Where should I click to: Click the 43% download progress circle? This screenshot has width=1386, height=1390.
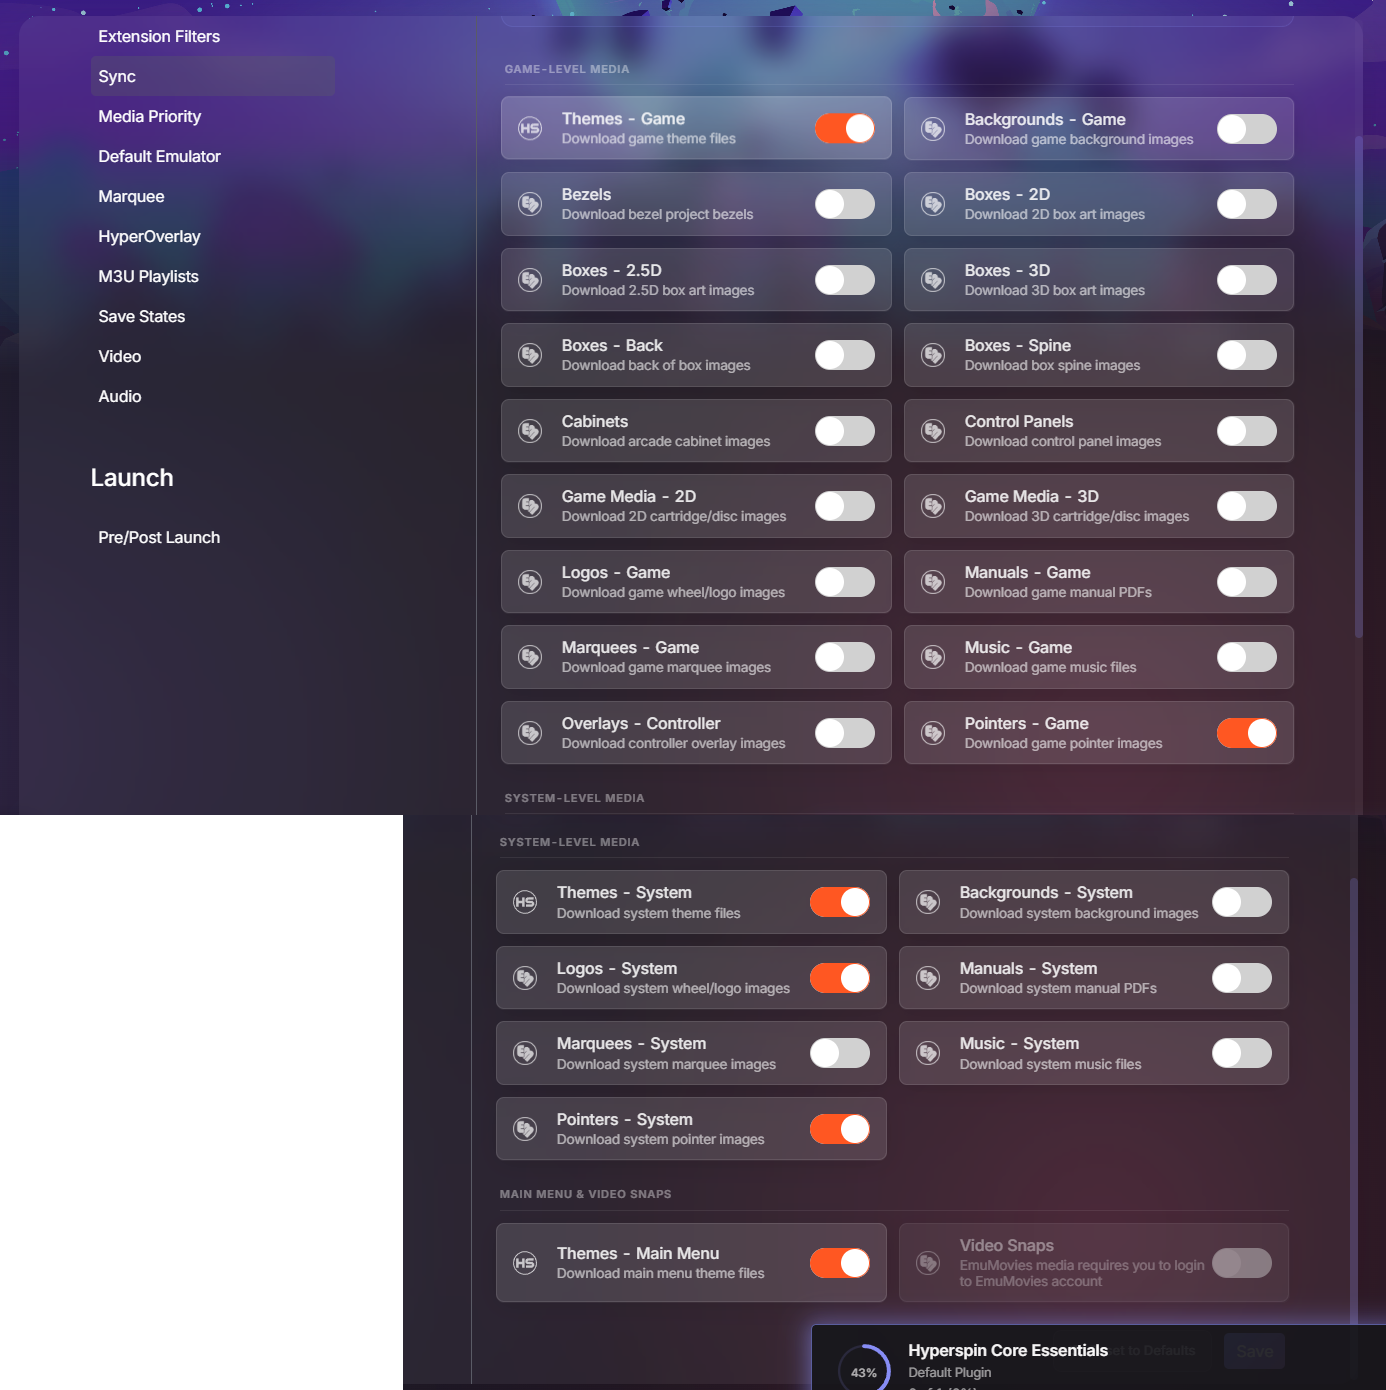[863, 1371]
